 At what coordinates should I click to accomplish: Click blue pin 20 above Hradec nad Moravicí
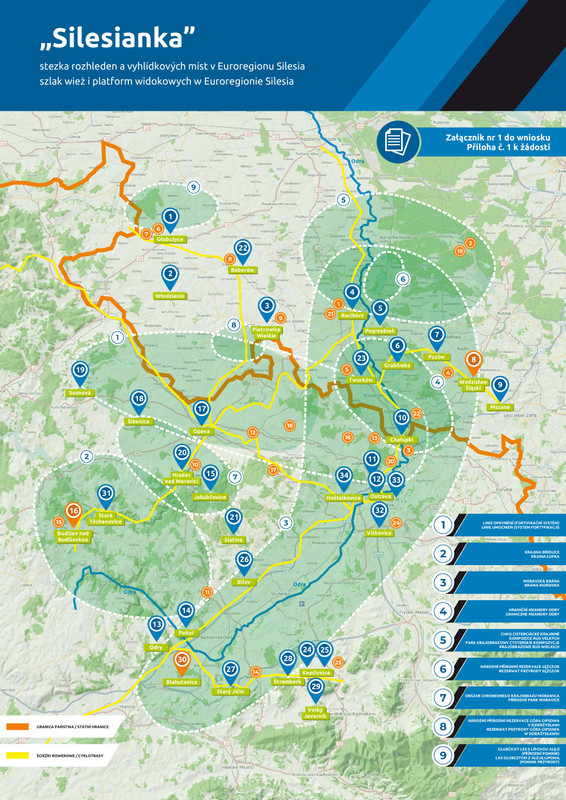tap(182, 456)
